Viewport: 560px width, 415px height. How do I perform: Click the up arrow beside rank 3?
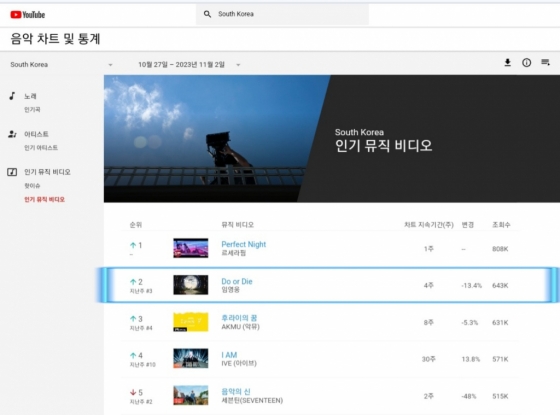pyautogui.click(x=133, y=319)
